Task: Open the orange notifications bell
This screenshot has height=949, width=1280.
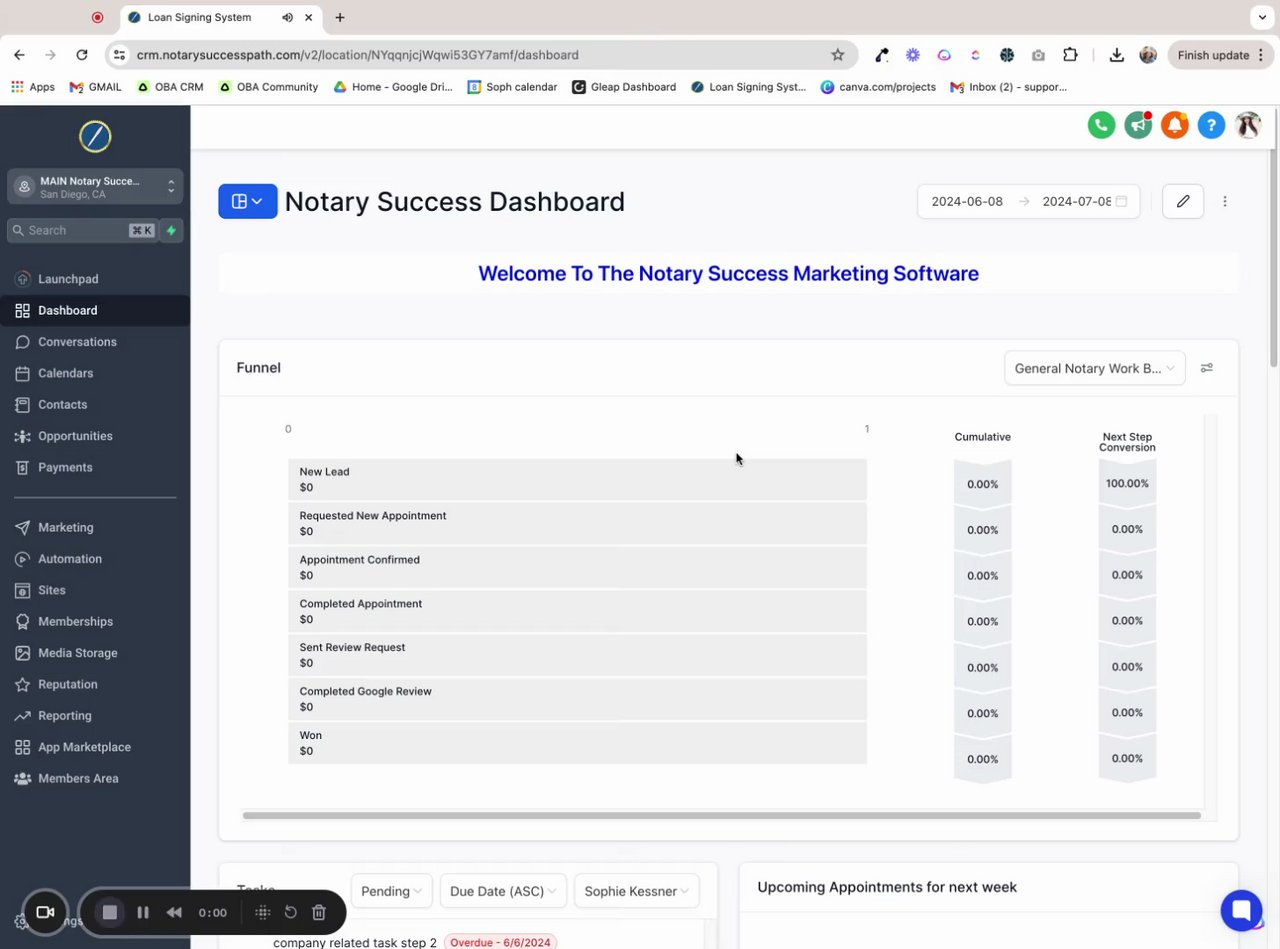Action: [x=1175, y=125]
